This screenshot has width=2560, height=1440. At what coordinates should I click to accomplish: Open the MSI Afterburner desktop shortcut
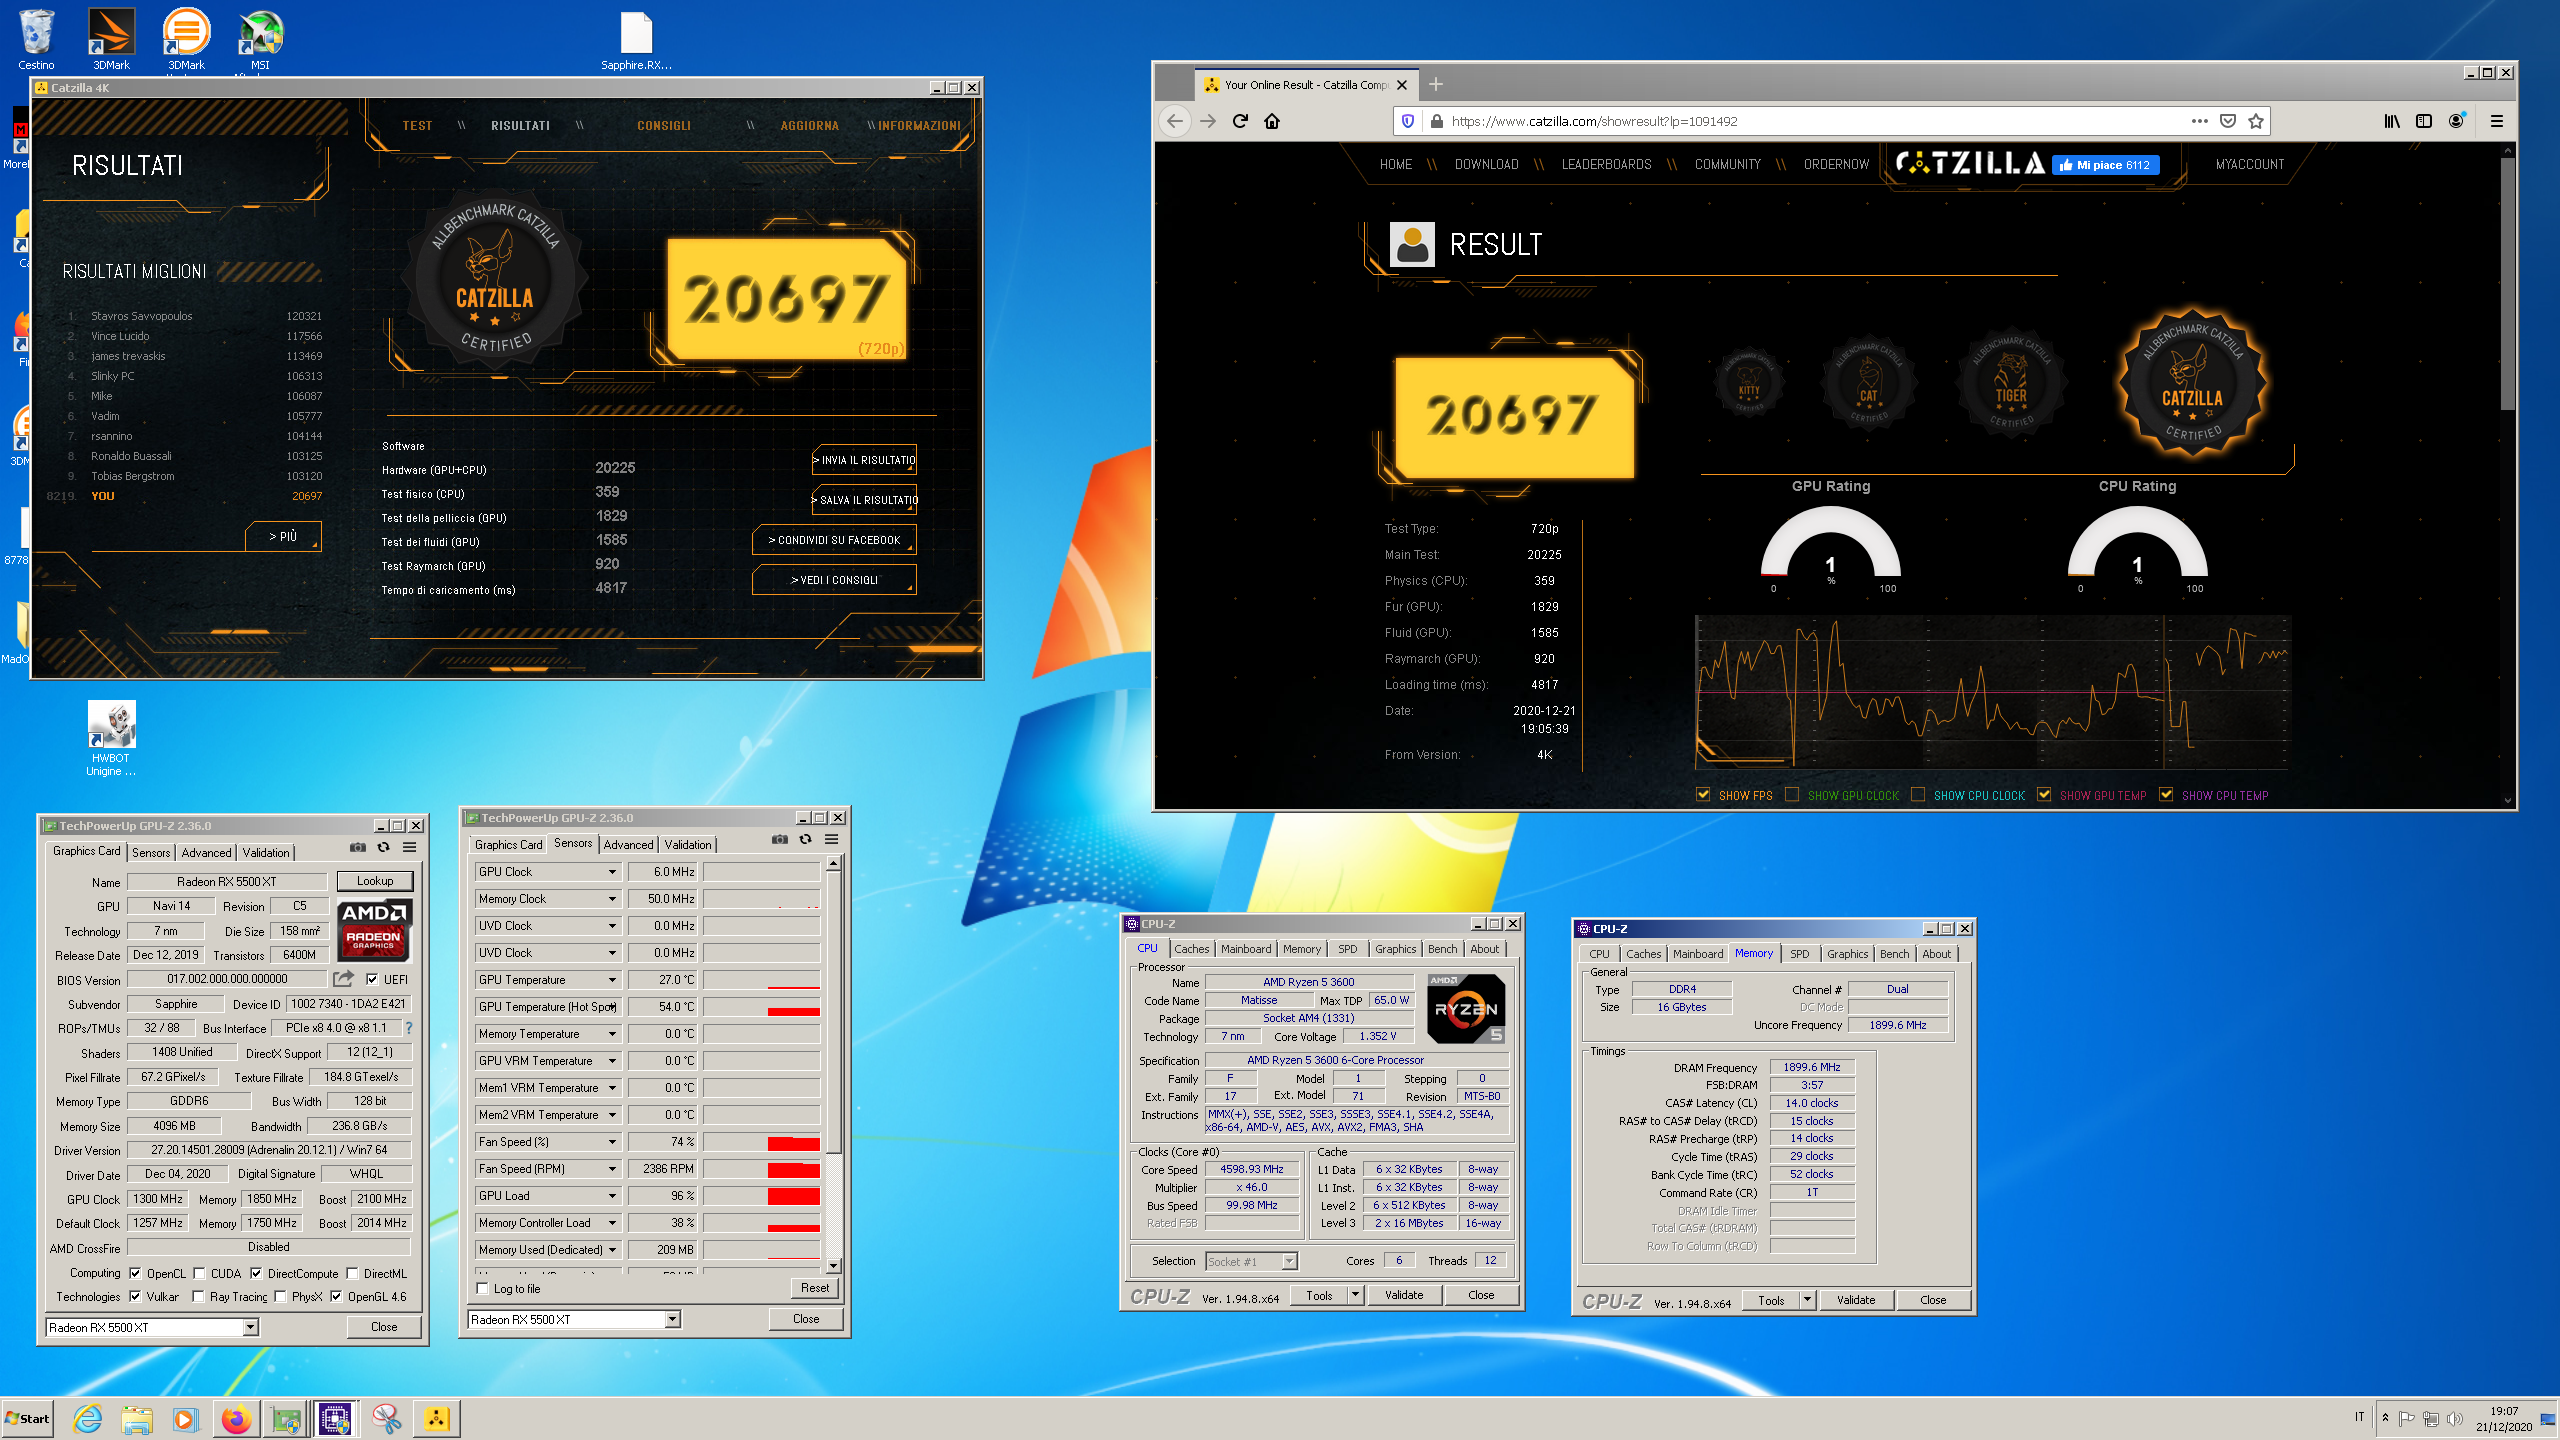pyautogui.click(x=260, y=40)
